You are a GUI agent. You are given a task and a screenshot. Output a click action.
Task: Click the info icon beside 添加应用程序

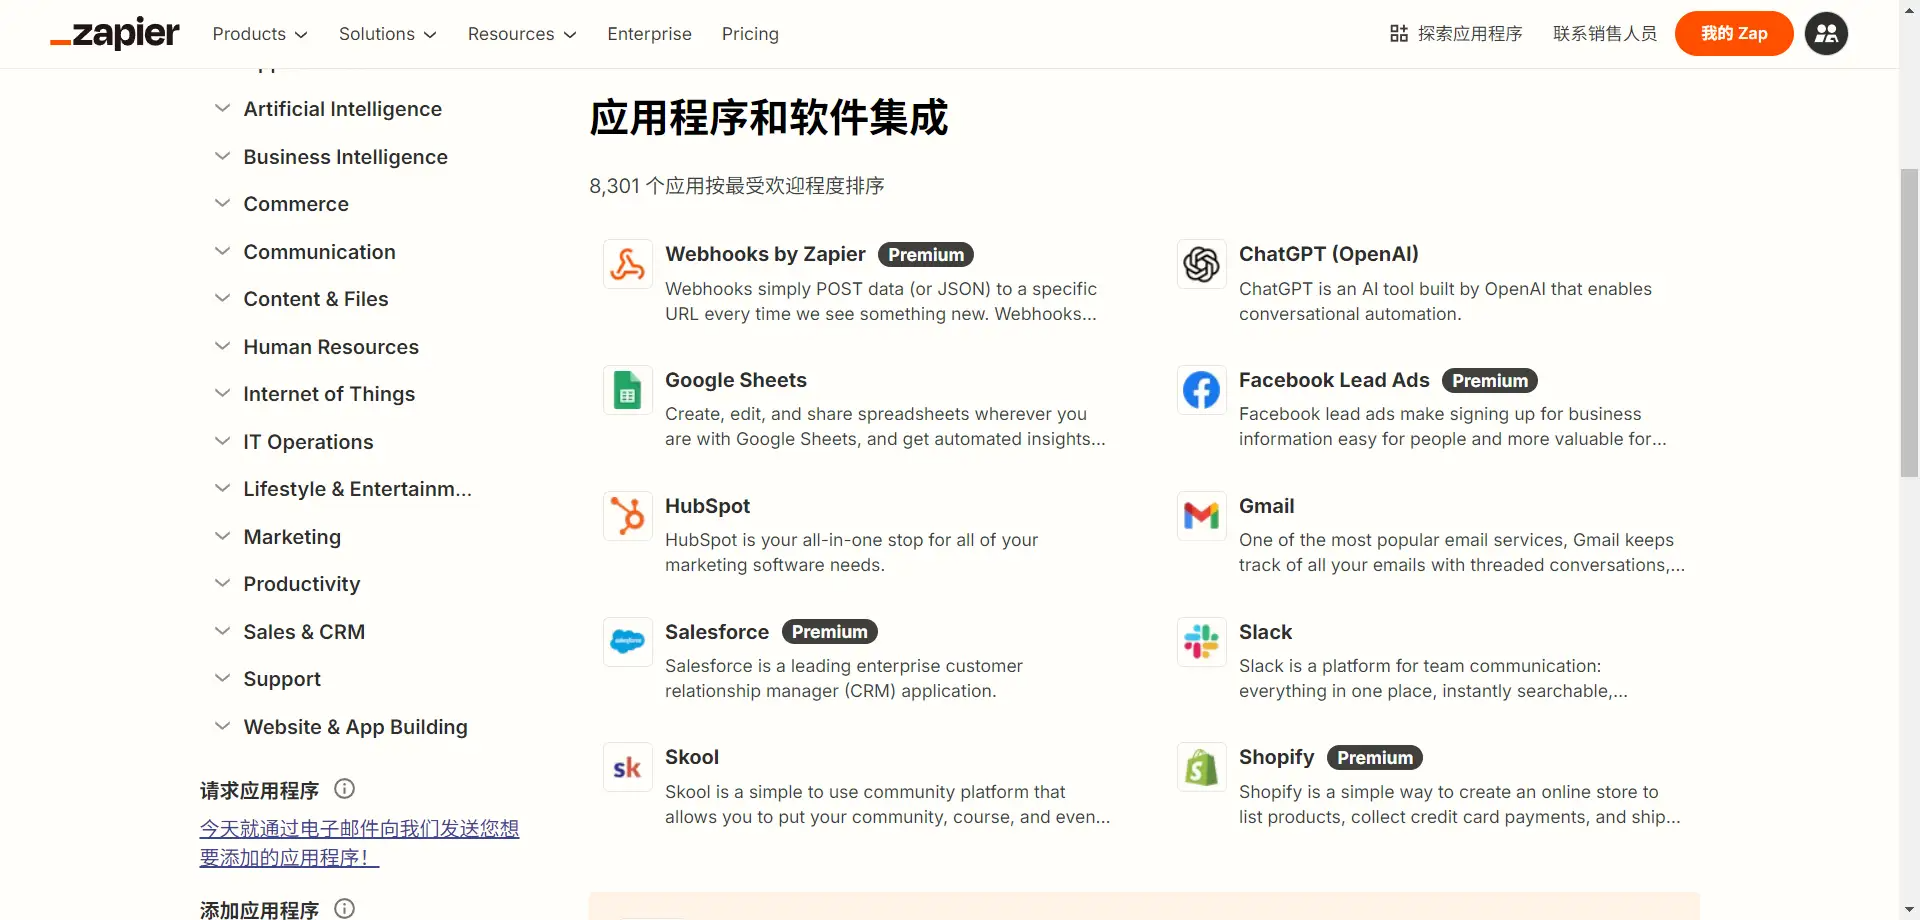tap(345, 908)
